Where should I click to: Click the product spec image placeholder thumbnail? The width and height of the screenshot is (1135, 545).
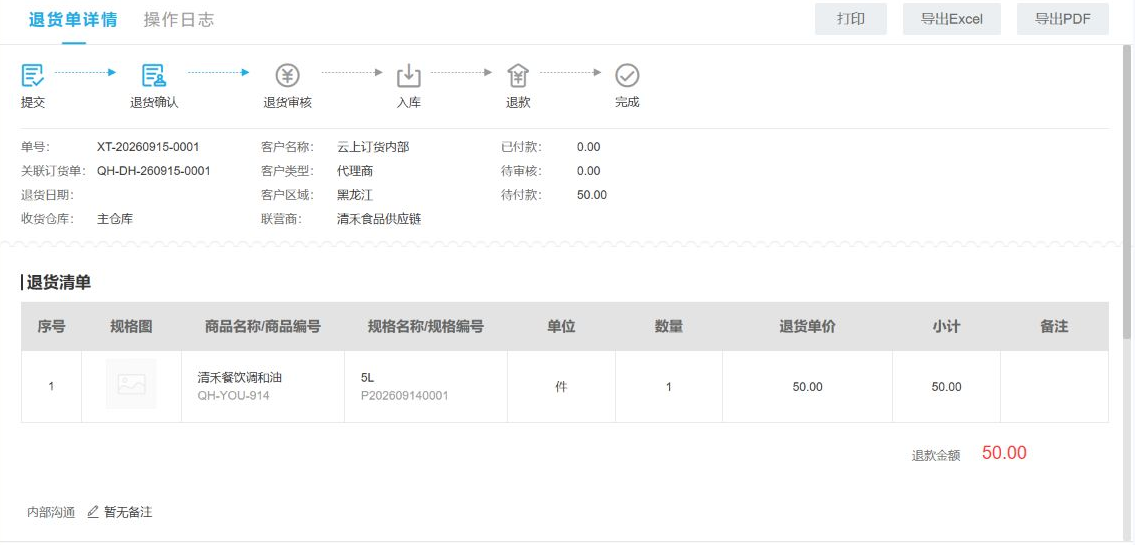(131, 384)
